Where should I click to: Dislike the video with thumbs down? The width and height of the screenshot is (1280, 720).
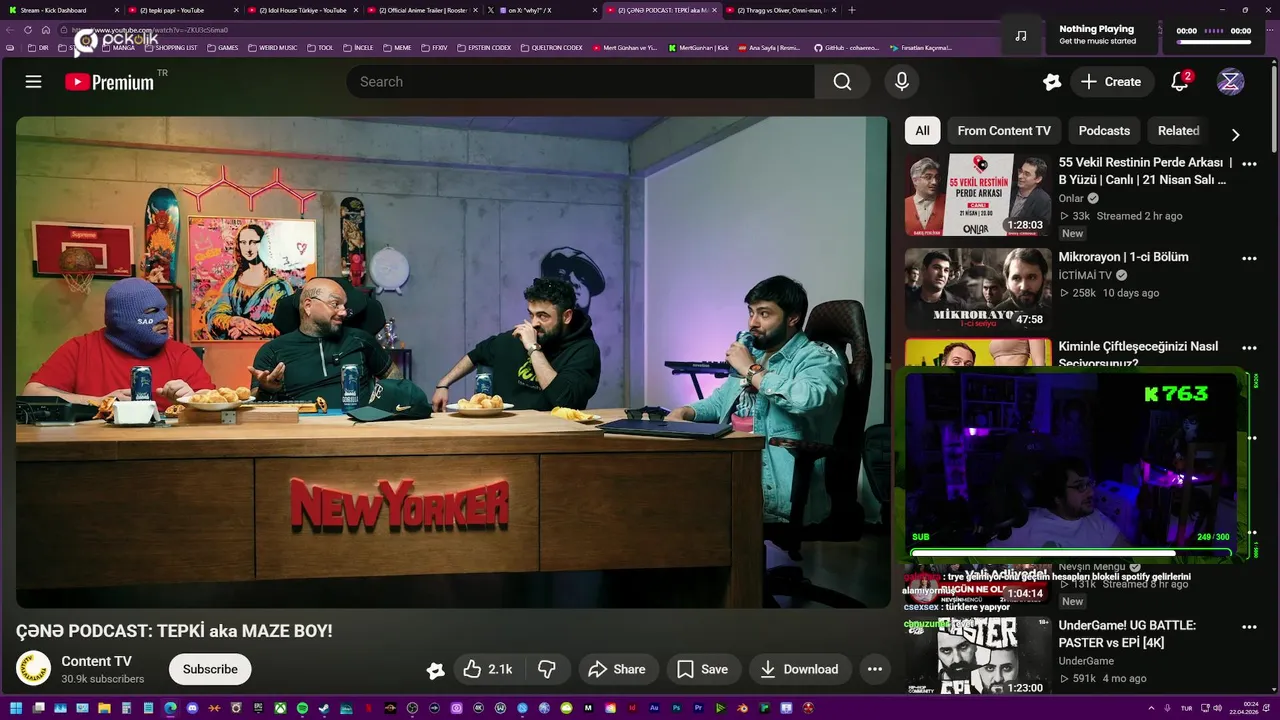tap(547, 669)
